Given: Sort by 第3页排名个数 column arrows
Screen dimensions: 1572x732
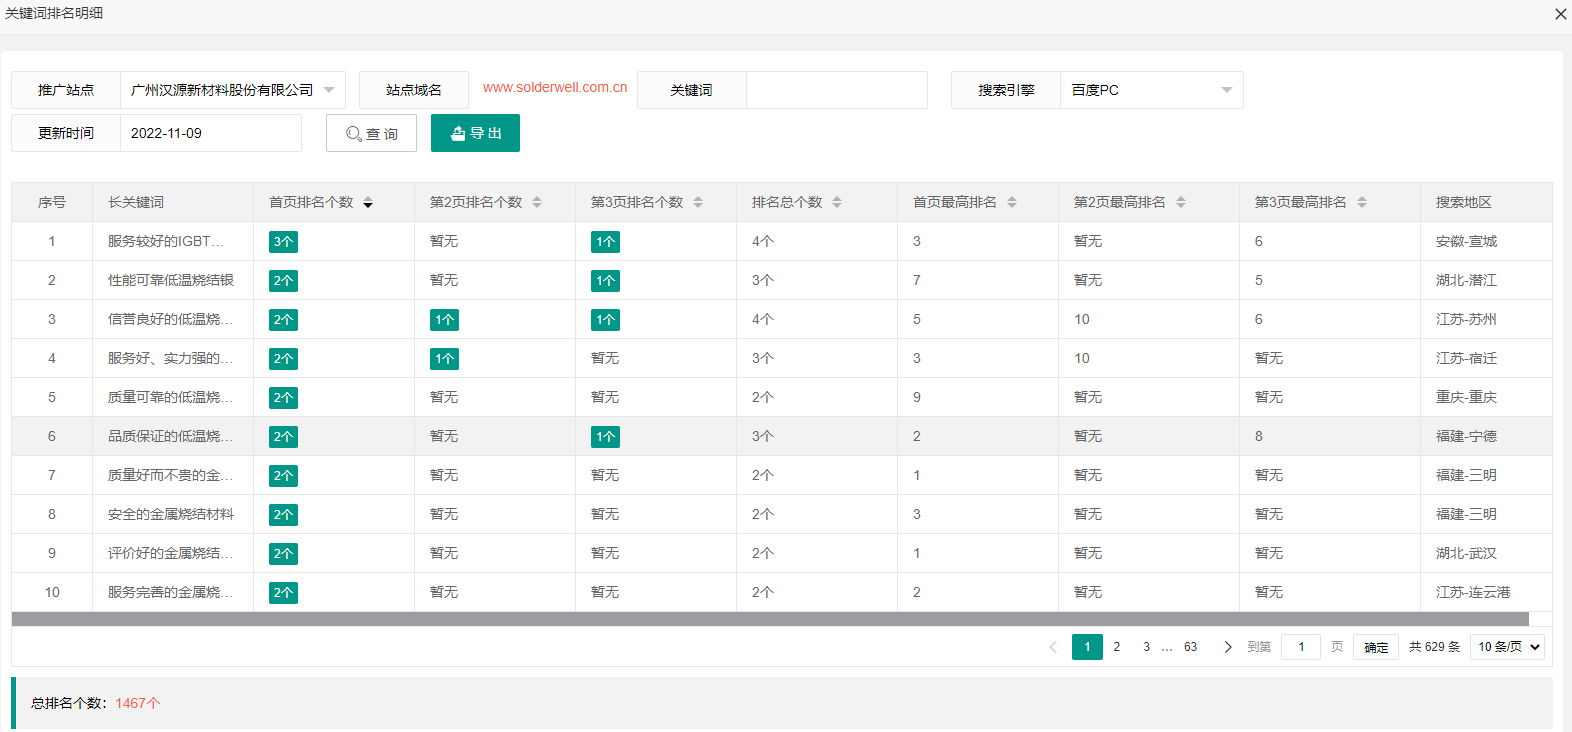Looking at the screenshot, I should point(698,203).
